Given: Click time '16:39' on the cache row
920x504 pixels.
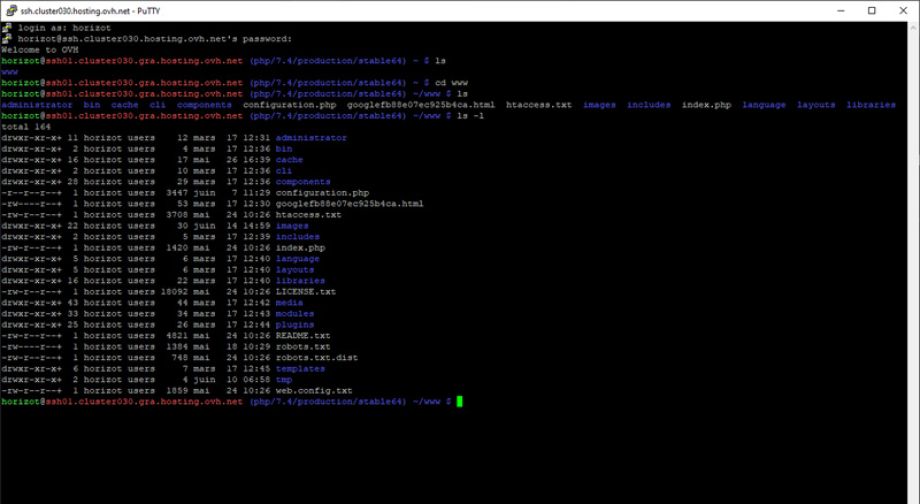Looking at the screenshot, I should (x=256, y=160).
